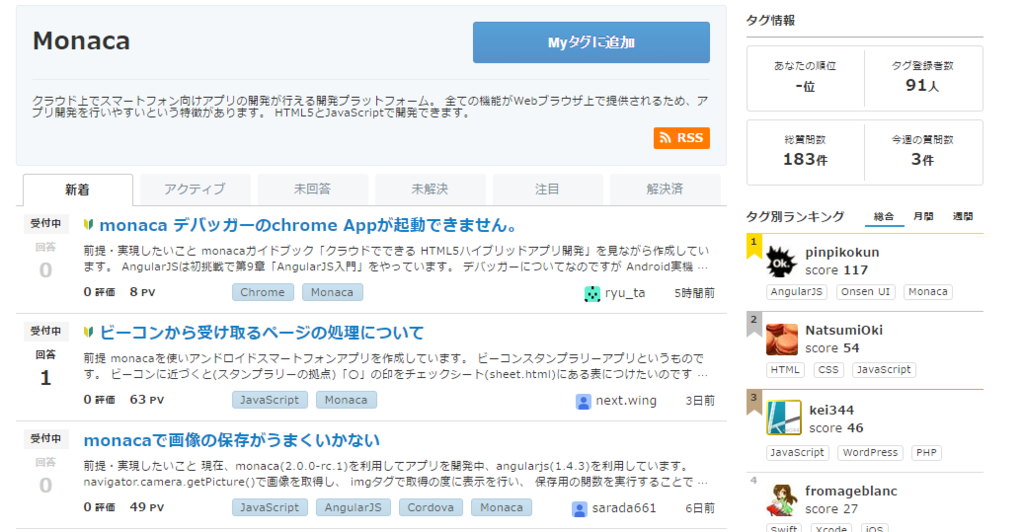The height and width of the screenshot is (532, 1024).
Task: Click fromageblanc's avatar image
Action: pyautogui.click(x=782, y=500)
